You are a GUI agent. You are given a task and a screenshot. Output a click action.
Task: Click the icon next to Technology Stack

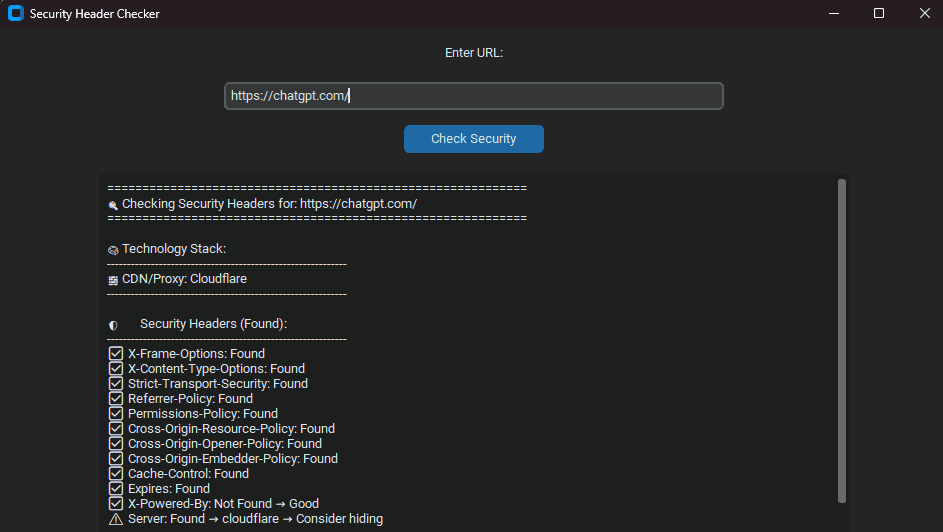tap(112, 250)
